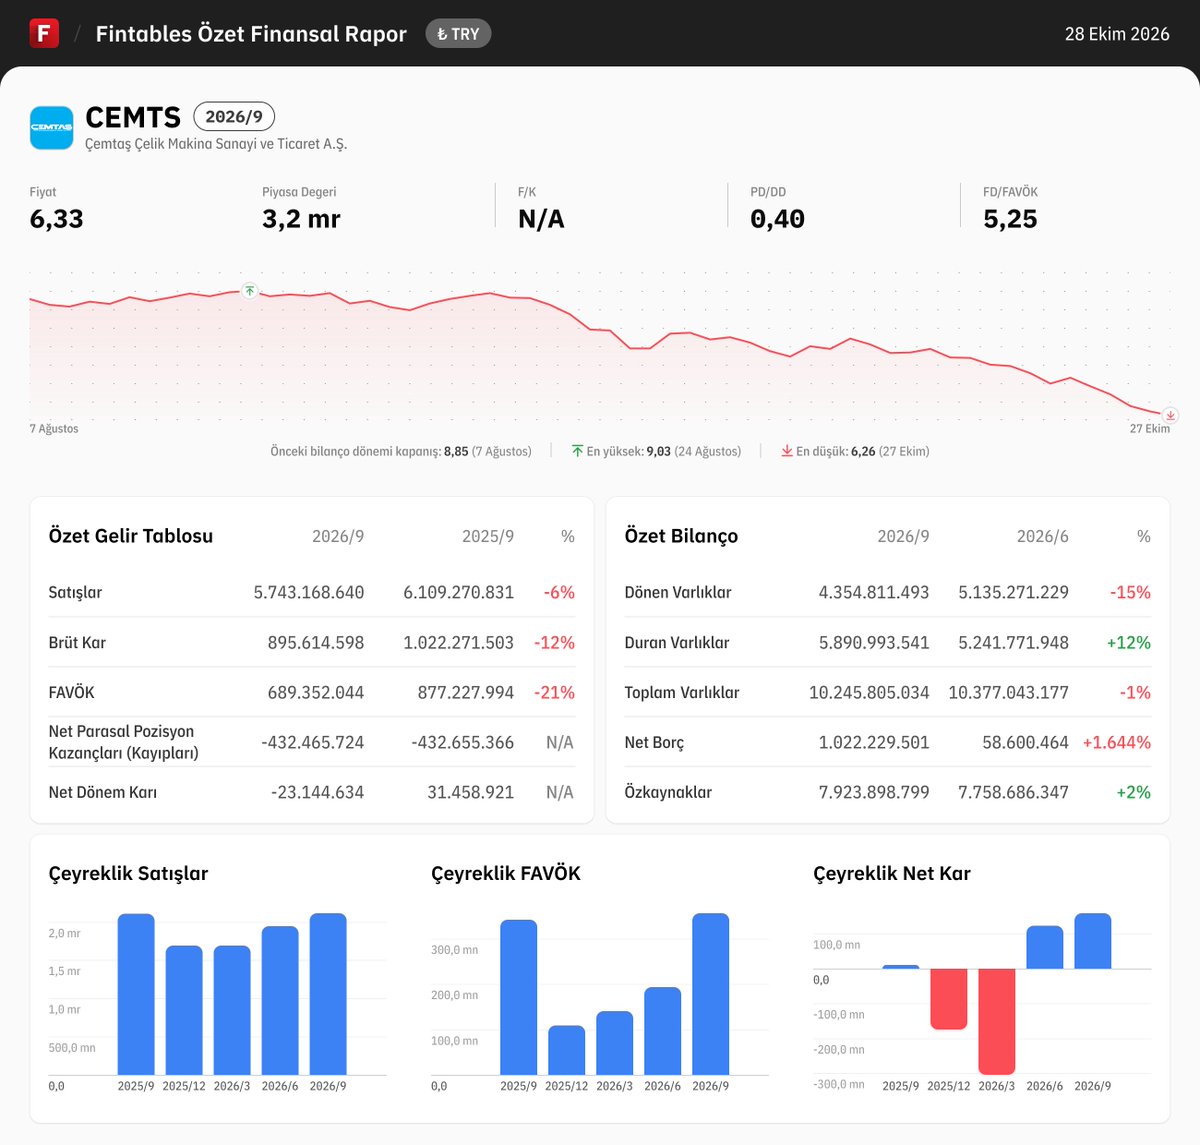Click the CEMTS ticker name
The height and width of the screenshot is (1145, 1200).
[133, 117]
